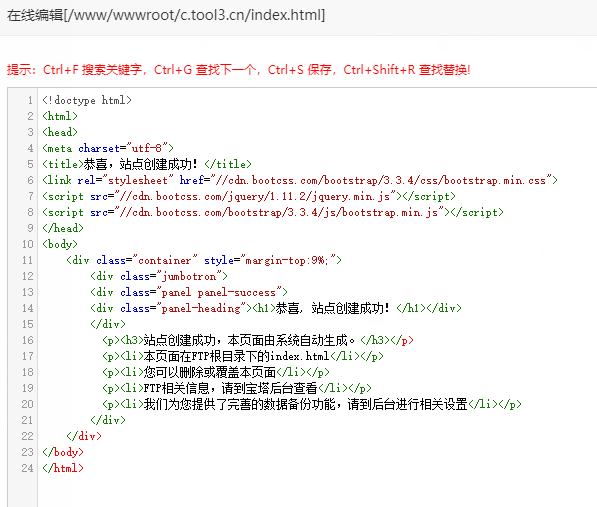Image resolution: width=597 pixels, height=507 pixels.
Task: Click the editor title showing index.html path
Action: [x=166, y=15]
